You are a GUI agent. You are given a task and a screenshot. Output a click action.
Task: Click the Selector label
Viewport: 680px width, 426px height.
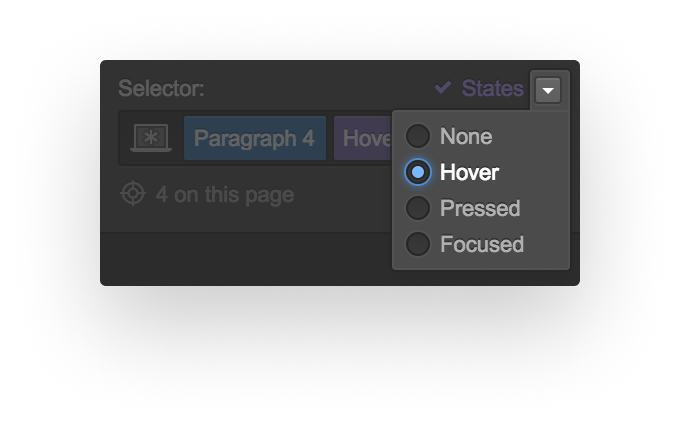(x=161, y=88)
